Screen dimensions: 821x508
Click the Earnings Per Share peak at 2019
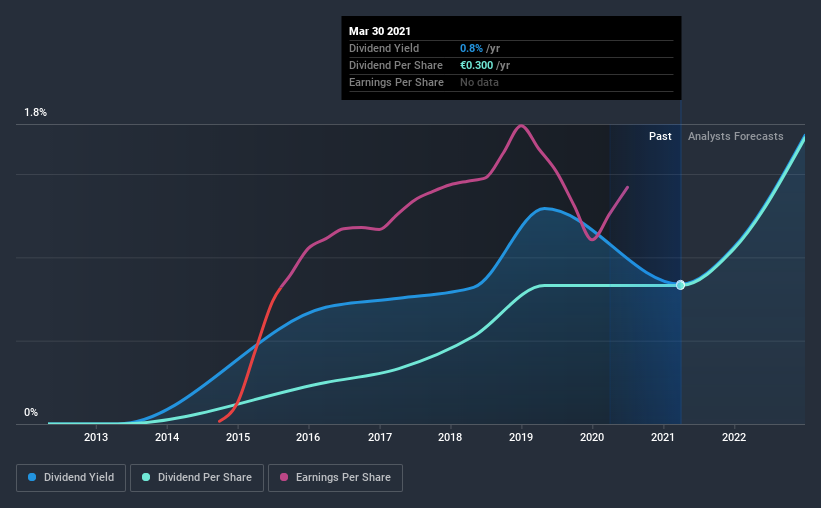point(521,126)
